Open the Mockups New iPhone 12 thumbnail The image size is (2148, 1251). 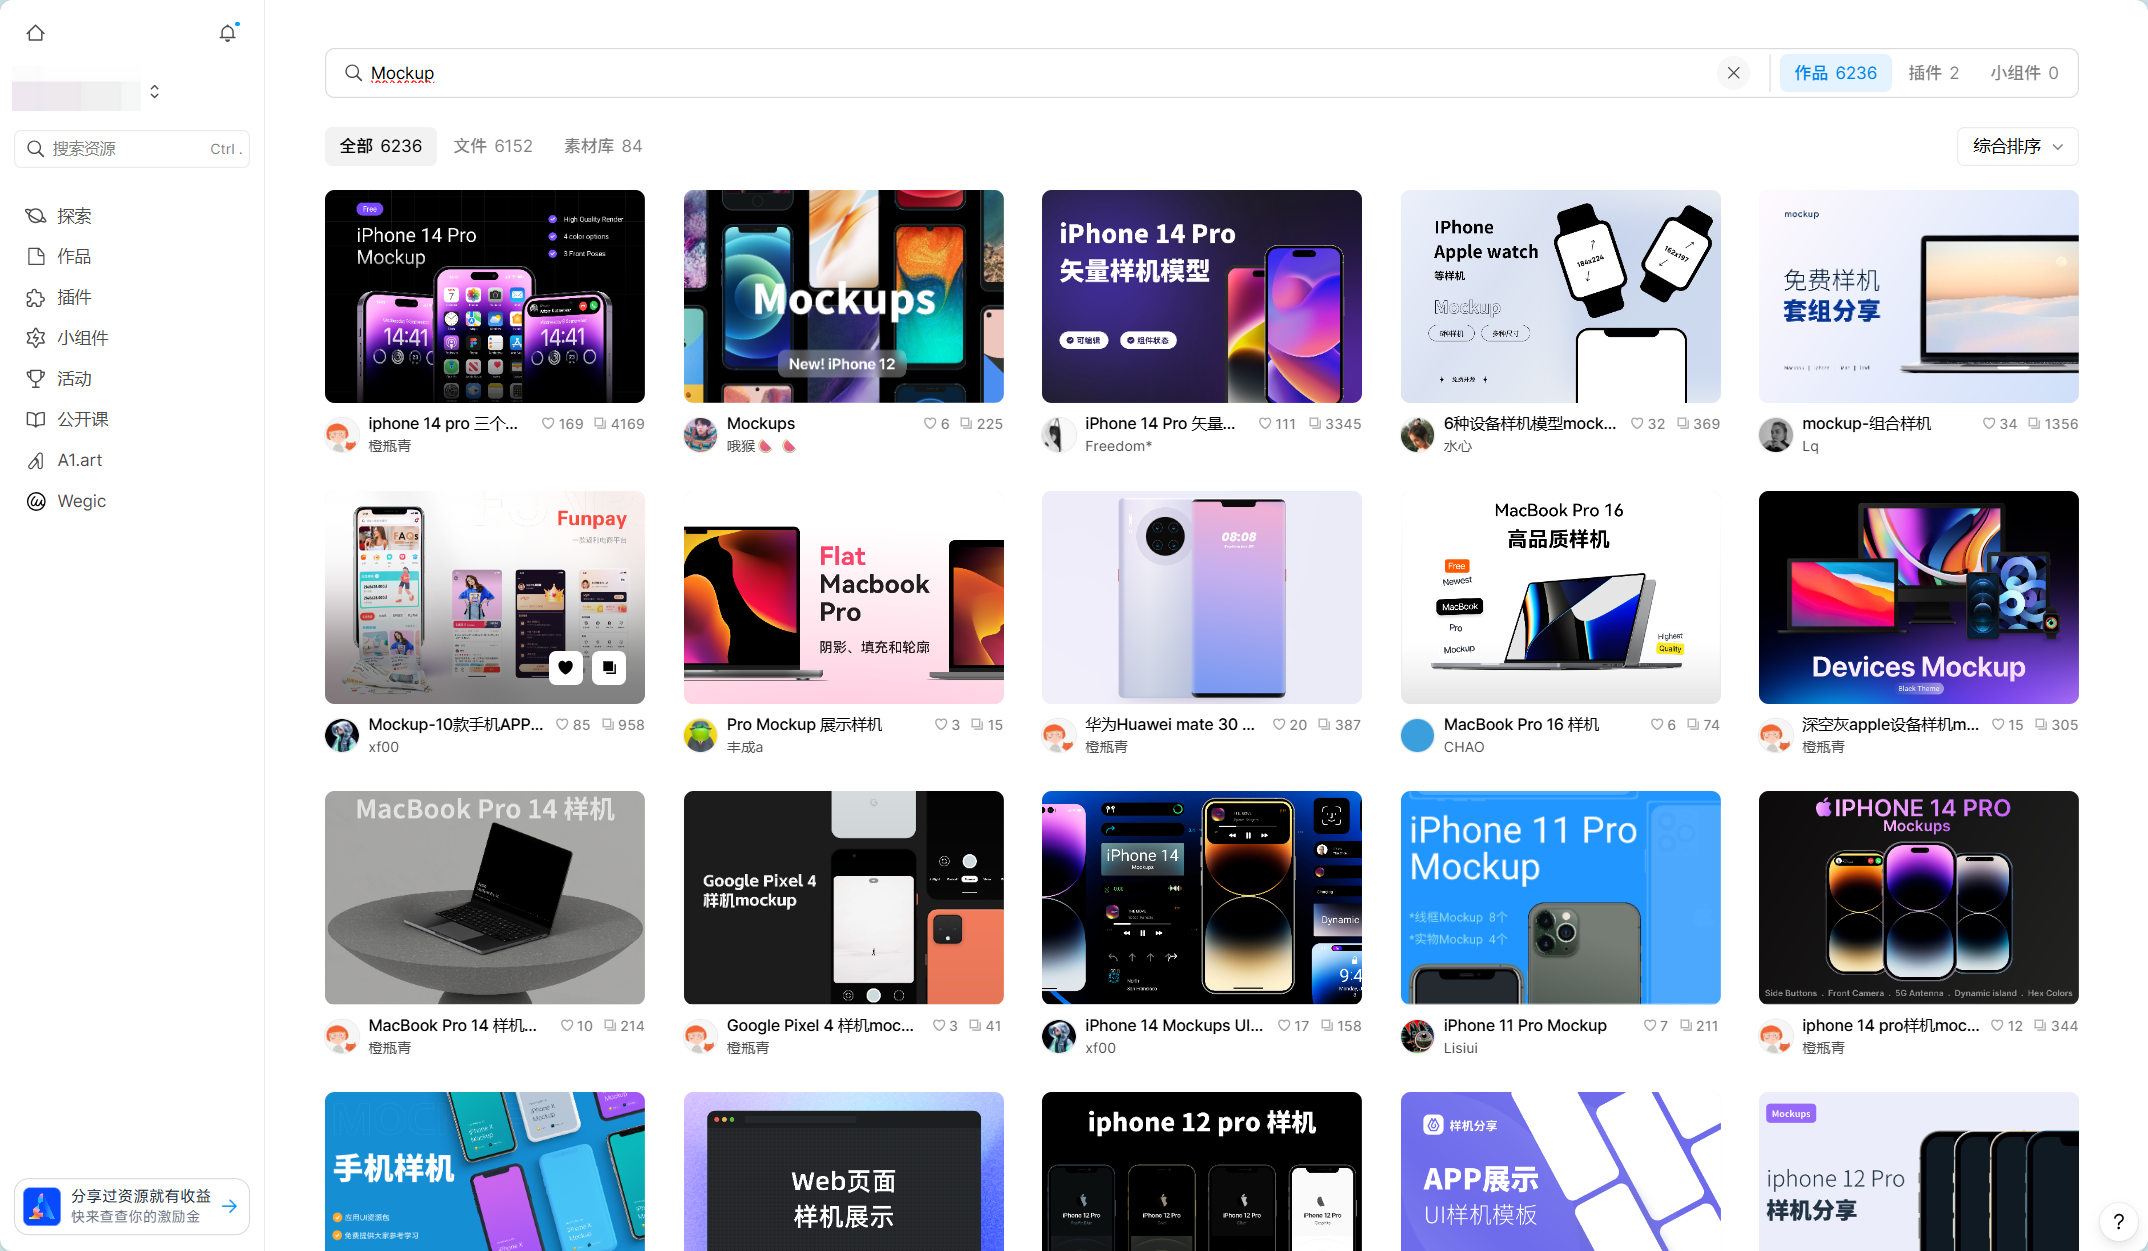click(x=844, y=296)
